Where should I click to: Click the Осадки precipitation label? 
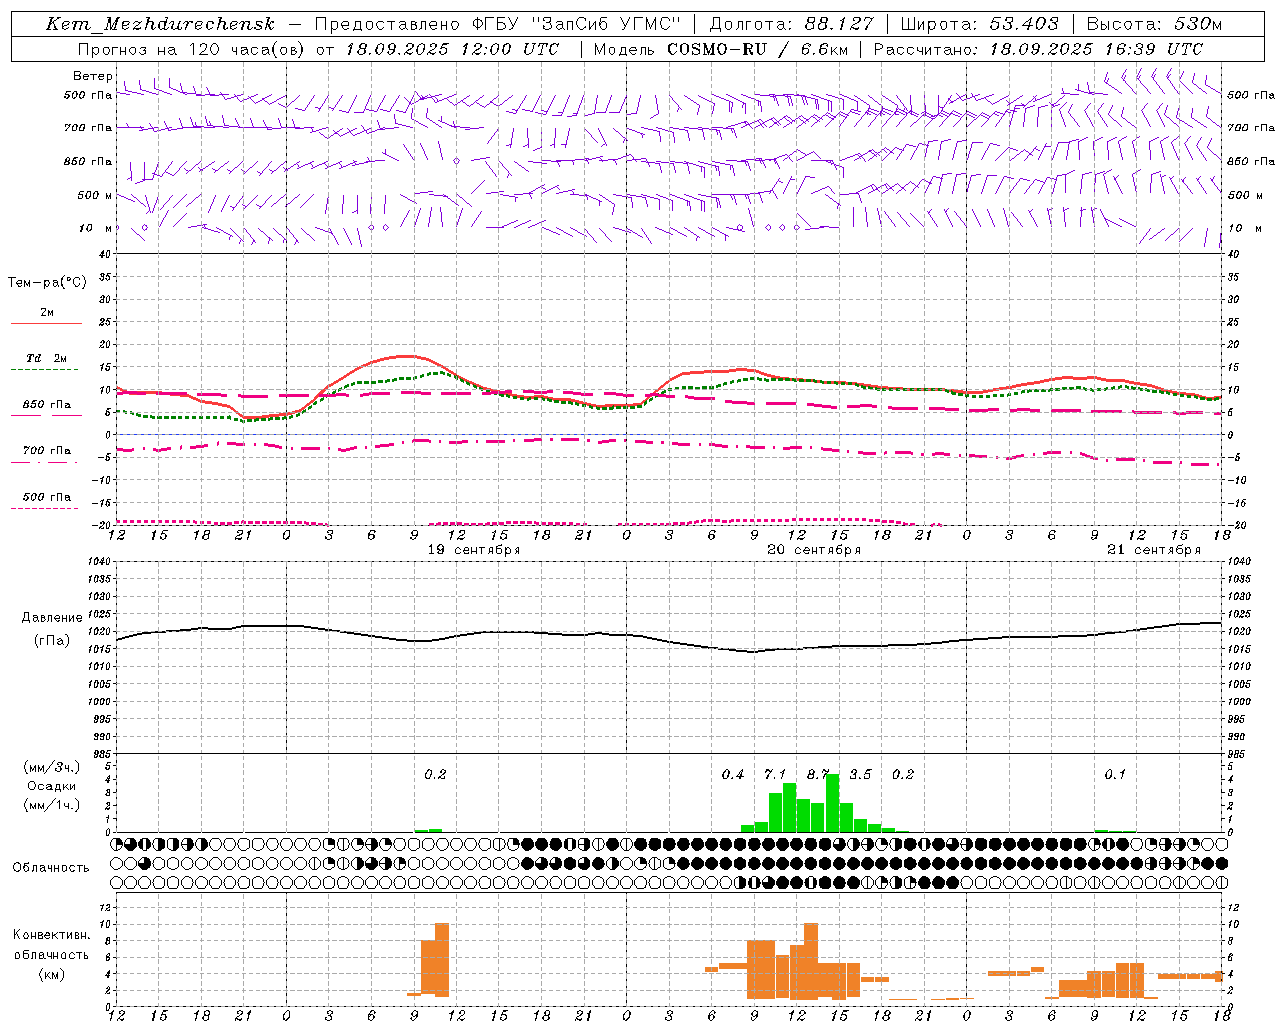pyautogui.click(x=52, y=786)
